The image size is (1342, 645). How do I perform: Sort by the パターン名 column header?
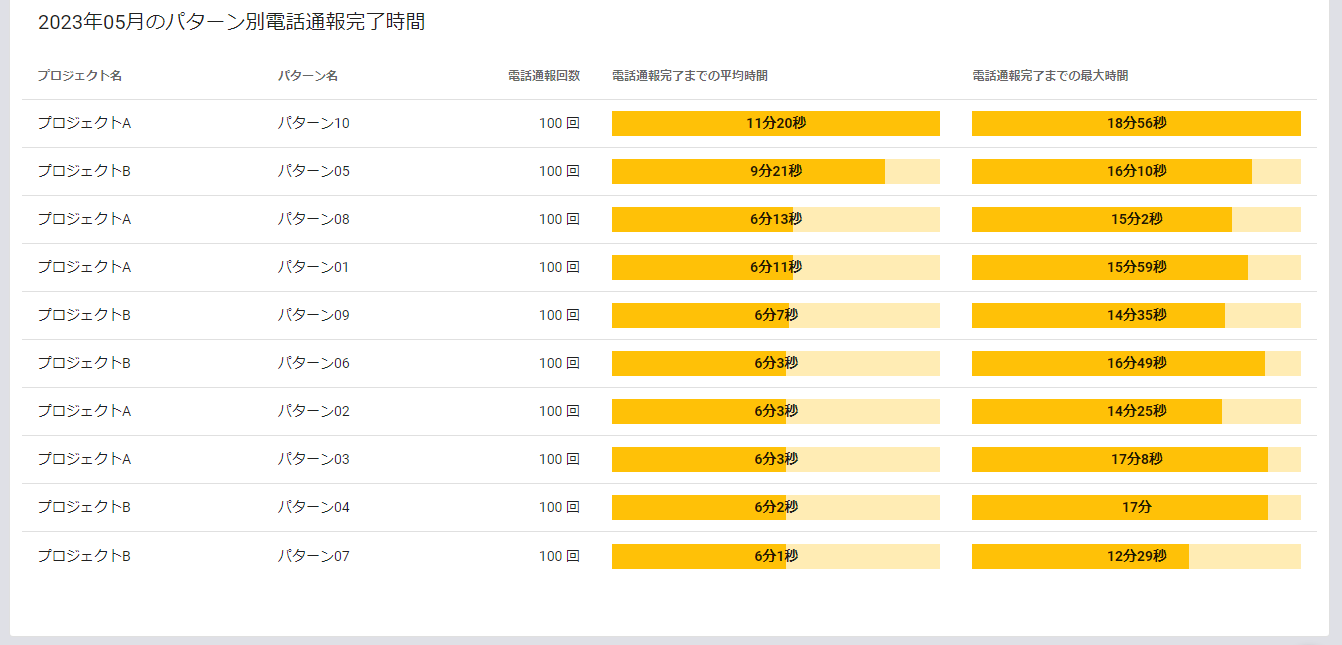click(308, 76)
